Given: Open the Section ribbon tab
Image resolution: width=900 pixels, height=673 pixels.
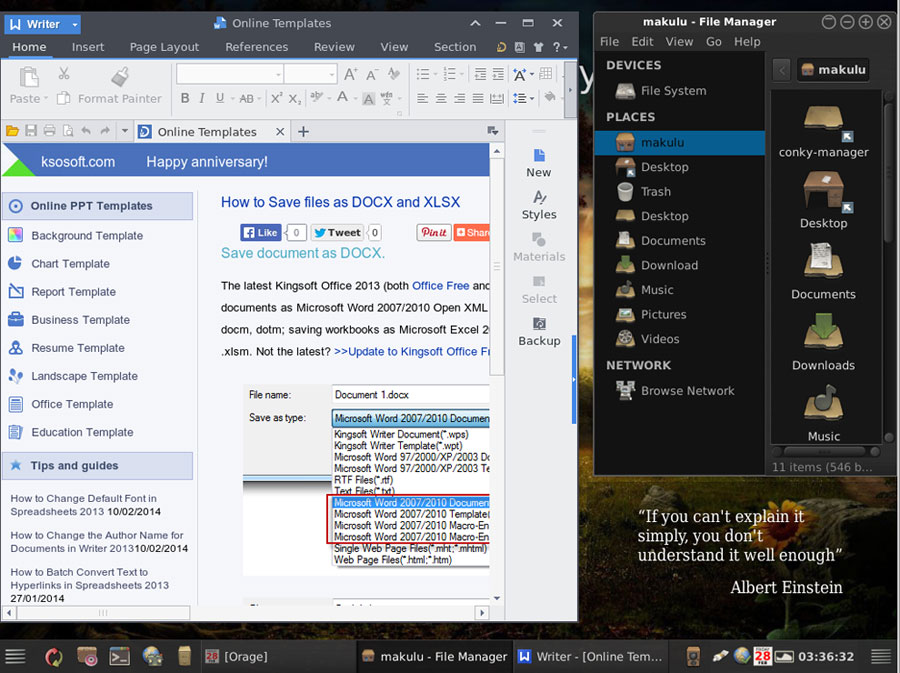Looking at the screenshot, I should (x=455, y=47).
